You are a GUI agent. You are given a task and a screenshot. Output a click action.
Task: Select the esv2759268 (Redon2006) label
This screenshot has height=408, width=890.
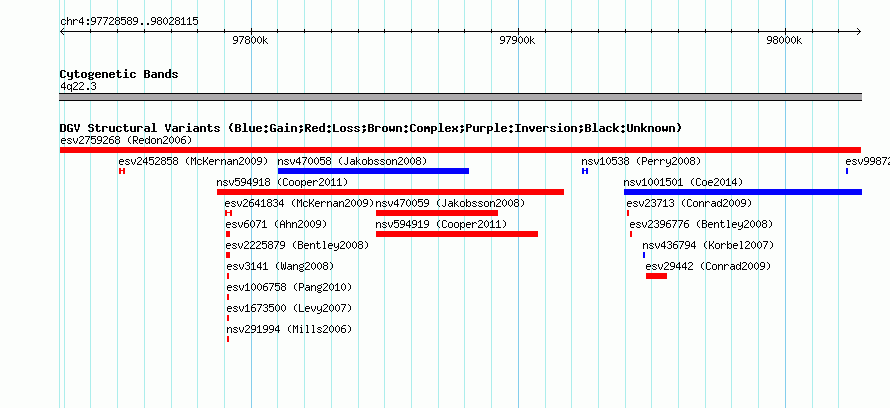pos(126,140)
